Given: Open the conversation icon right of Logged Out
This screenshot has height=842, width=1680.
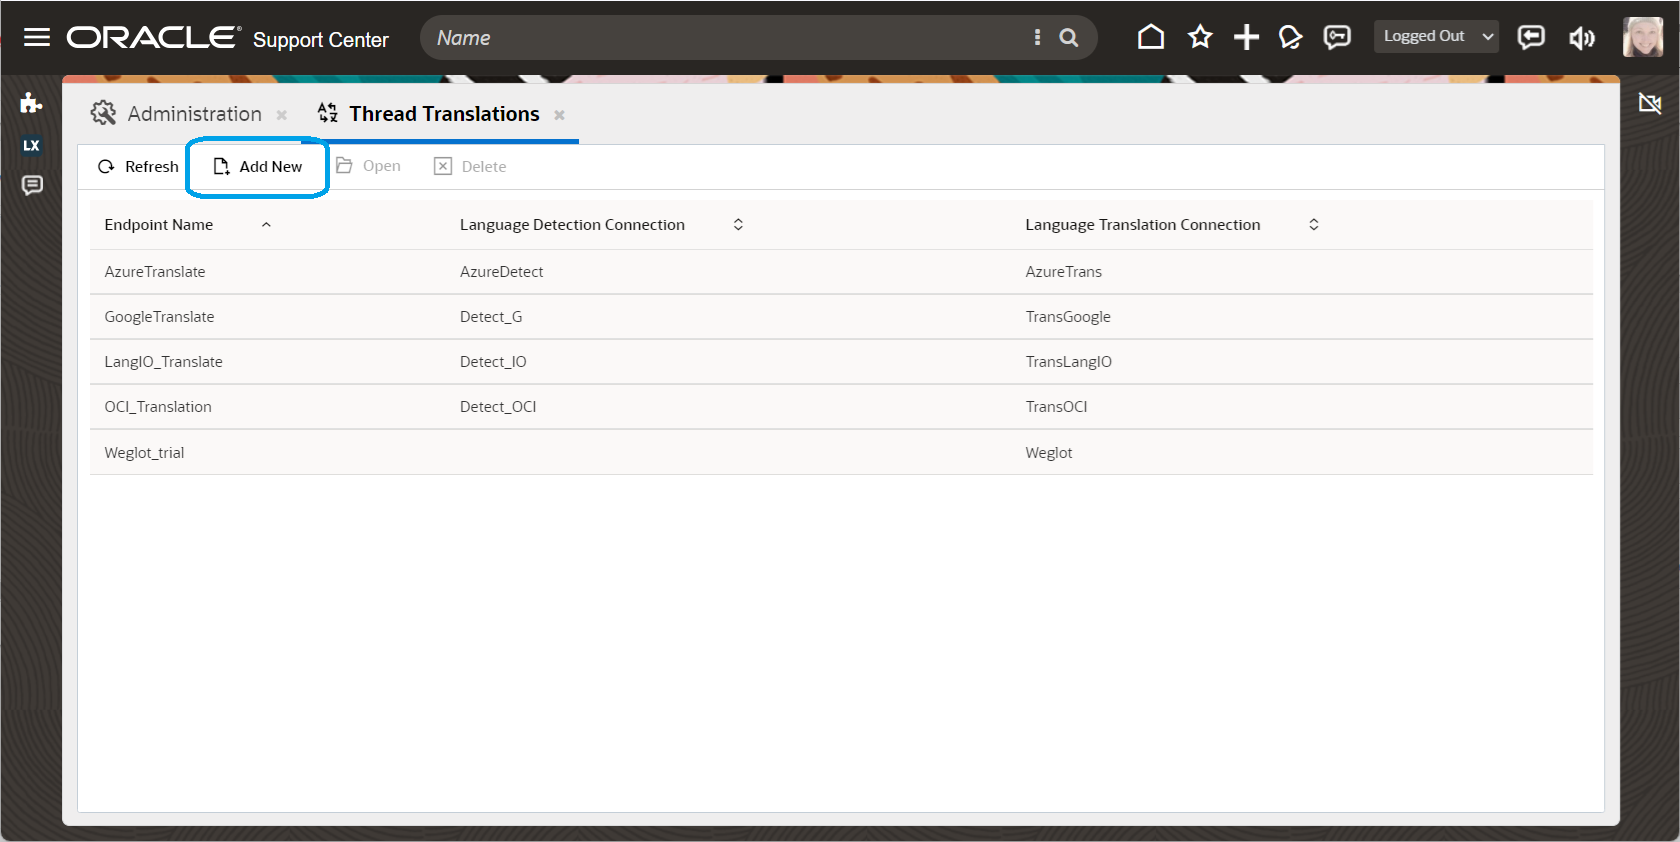Looking at the screenshot, I should click(1531, 38).
